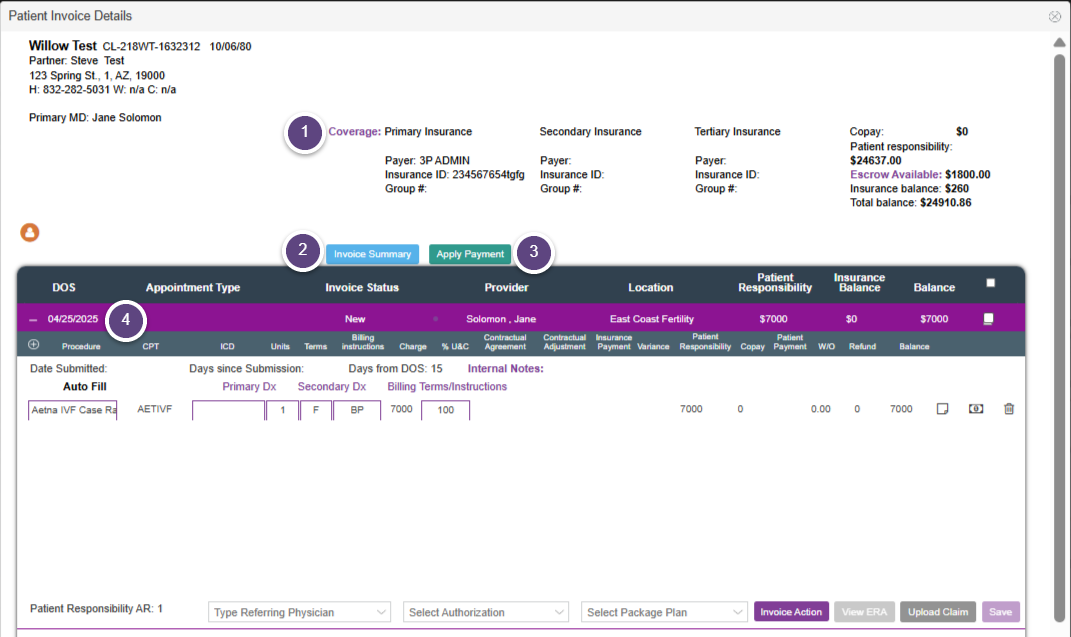Click the Escrow Available link

tap(895, 174)
